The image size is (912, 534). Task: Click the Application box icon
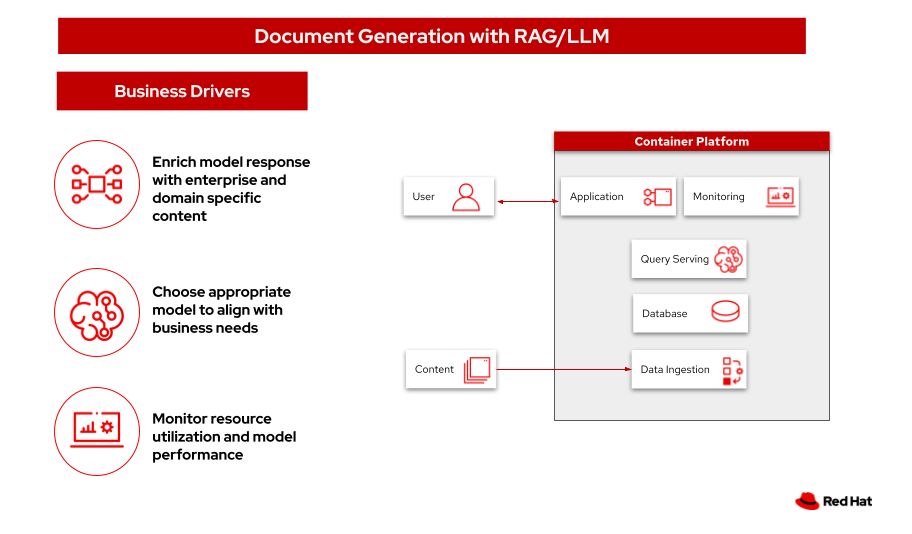tap(658, 197)
